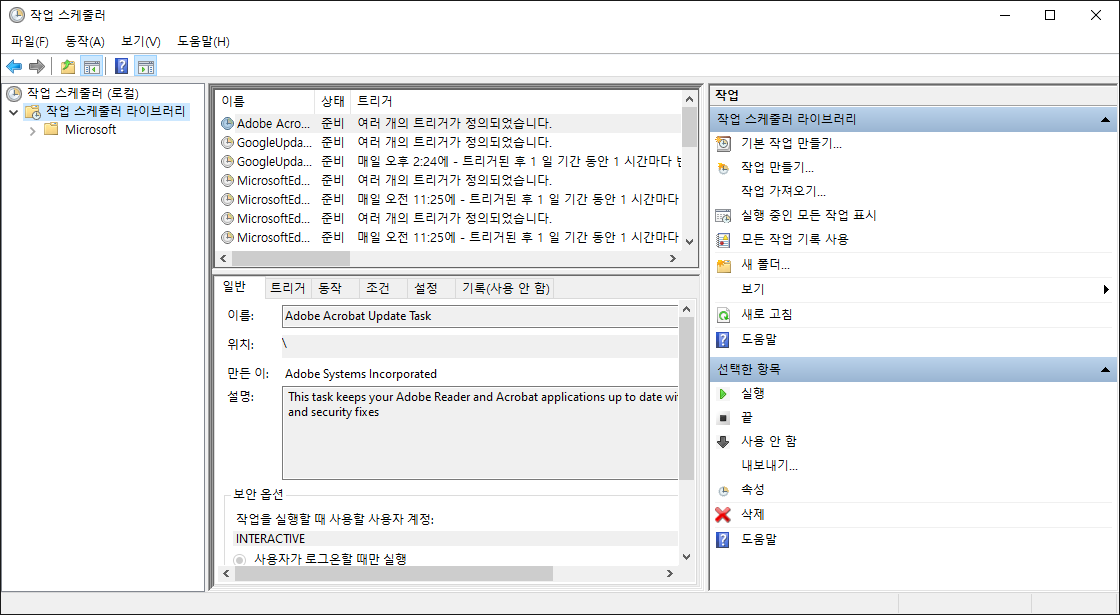Toggle the action pane visibility in toolbar
The image size is (1120, 615).
click(x=145, y=66)
